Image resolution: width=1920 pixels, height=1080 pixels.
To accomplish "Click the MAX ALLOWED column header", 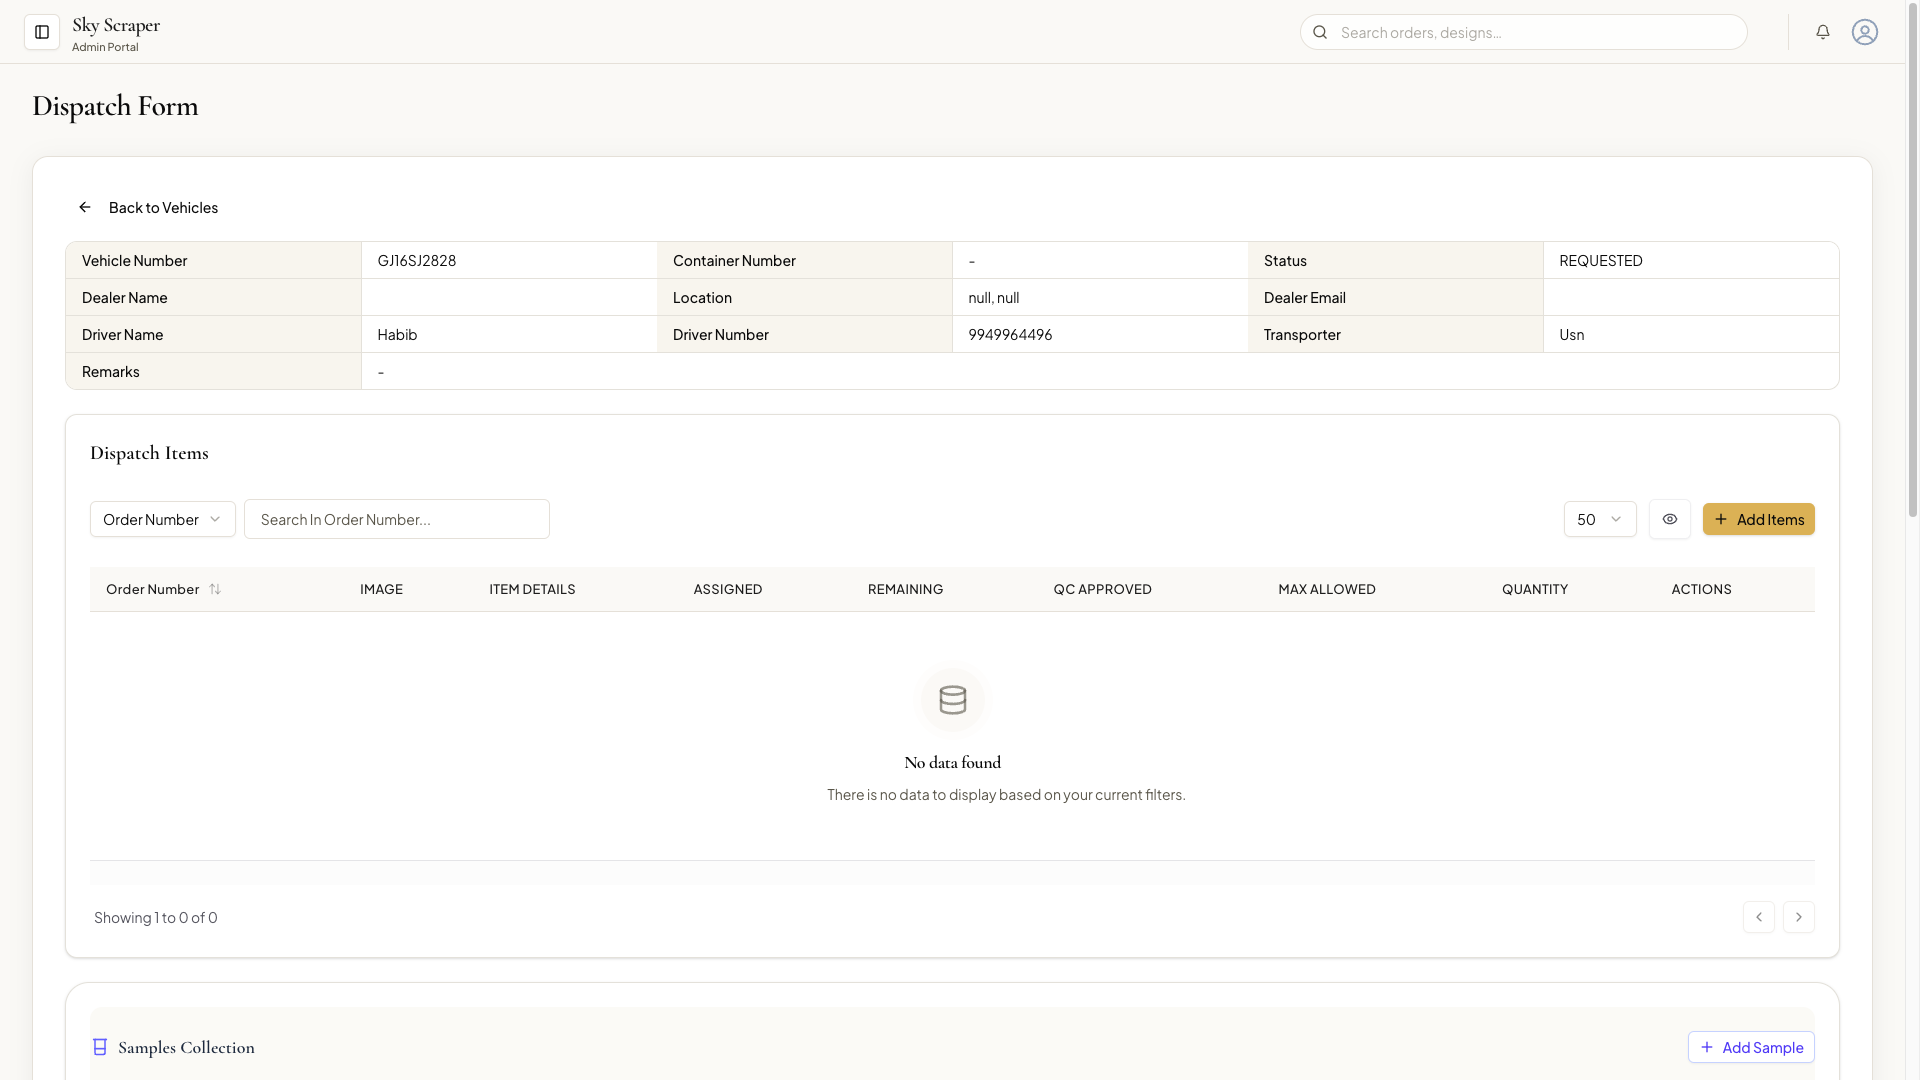I will (x=1327, y=589).
